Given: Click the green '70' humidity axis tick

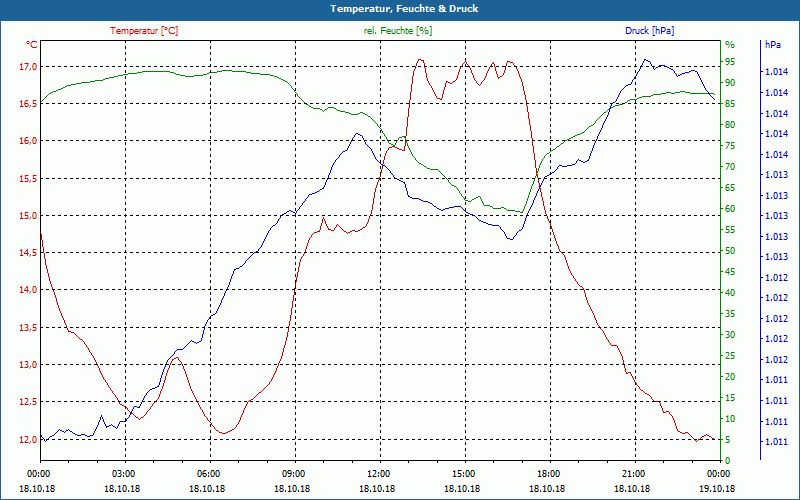Looking at the screenshot, I should click(x=730, y=167).
